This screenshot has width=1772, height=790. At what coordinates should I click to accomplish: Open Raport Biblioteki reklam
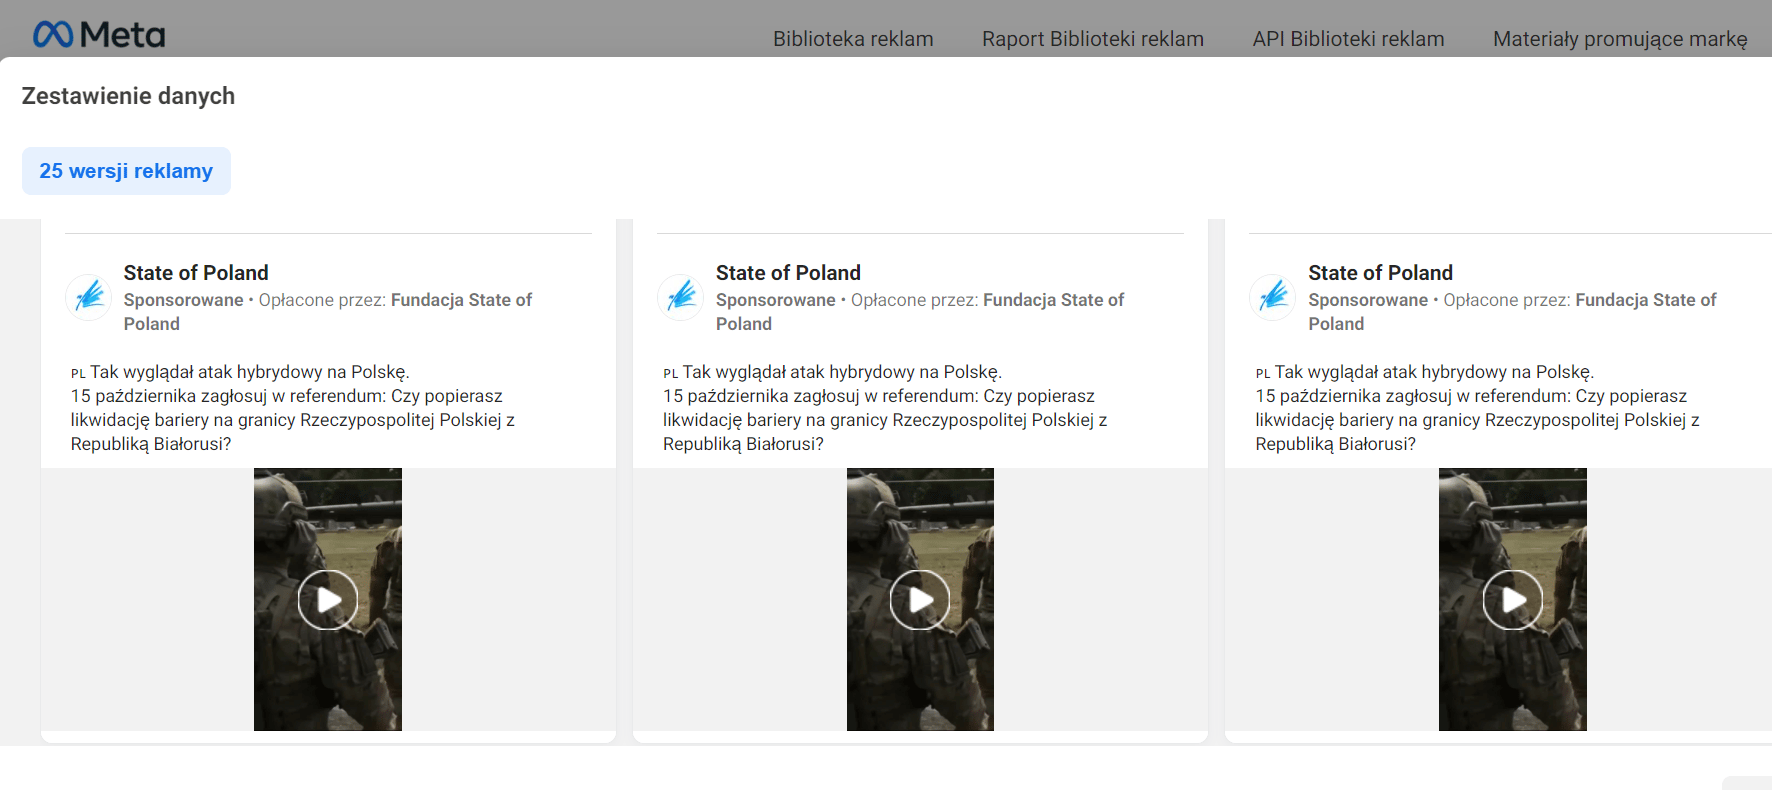coord(1093,39)
